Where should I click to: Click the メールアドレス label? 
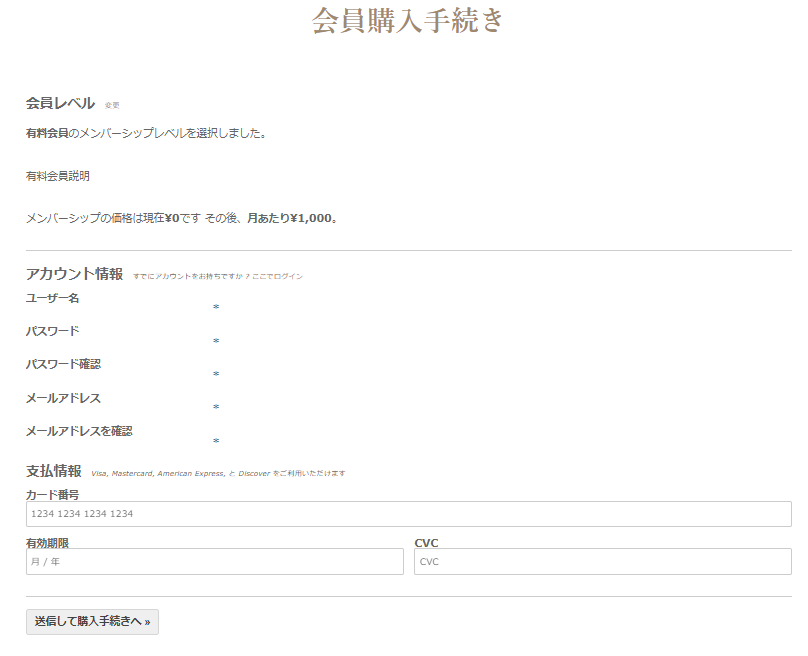click(x=63, y=398)
